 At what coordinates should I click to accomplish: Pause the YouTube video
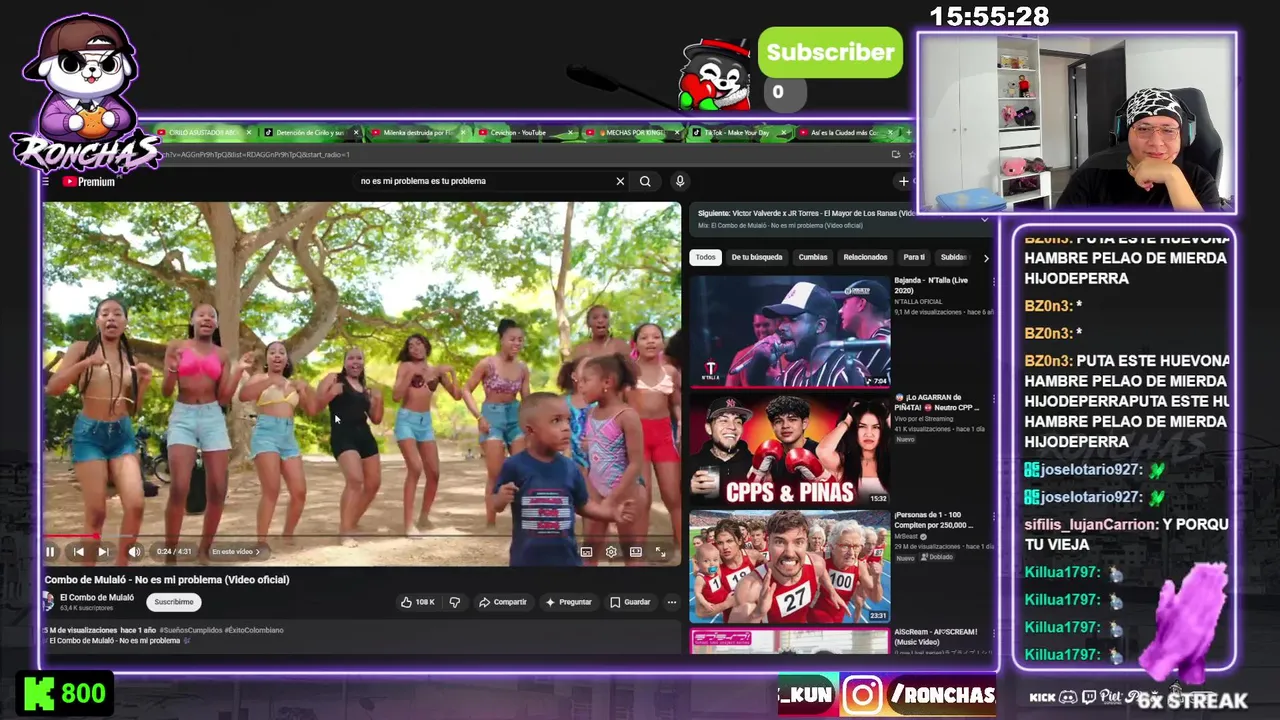pos(50,552)
